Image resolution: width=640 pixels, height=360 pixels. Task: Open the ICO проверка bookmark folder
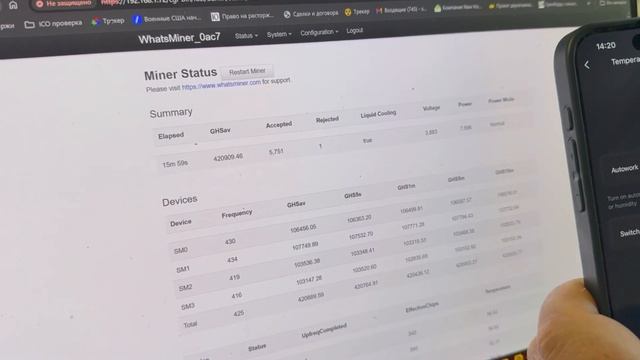(x=53, y=24)
